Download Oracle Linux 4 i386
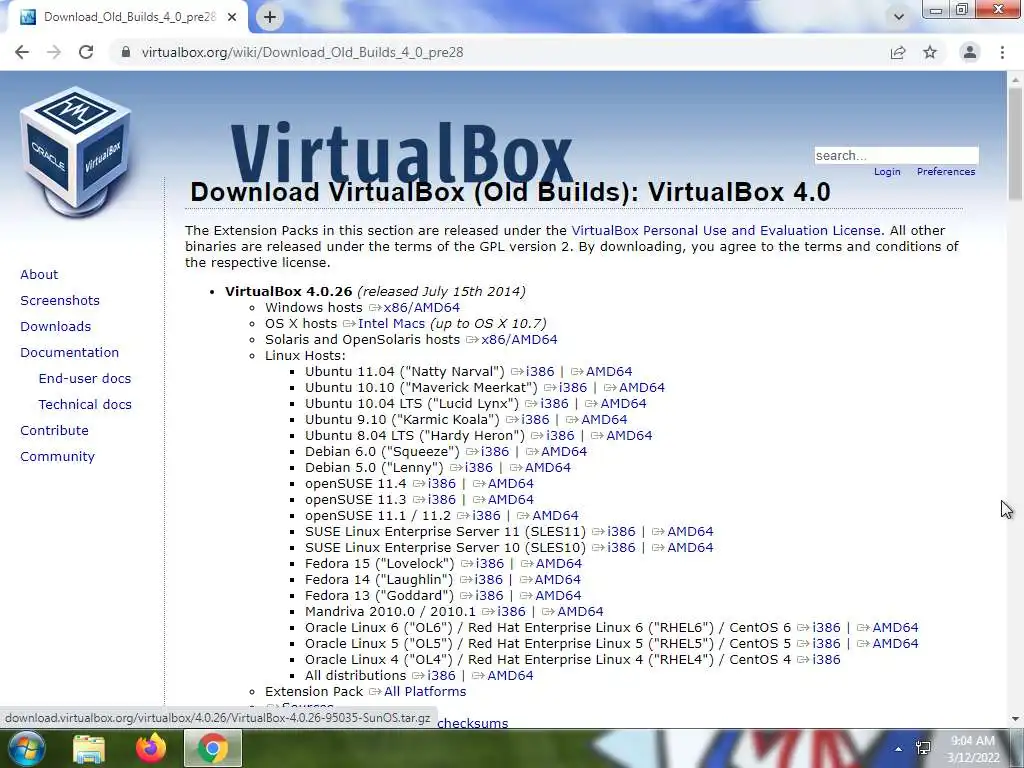Image resolution: width=1024 pixels, height=768 pixels. (x=826, y=660)
